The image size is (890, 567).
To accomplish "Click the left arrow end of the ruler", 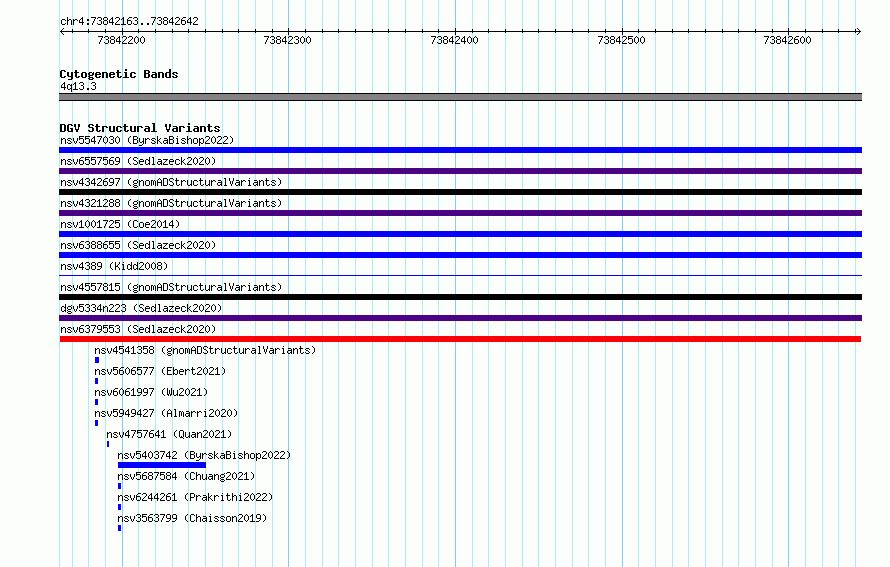I will click(62, 31).
